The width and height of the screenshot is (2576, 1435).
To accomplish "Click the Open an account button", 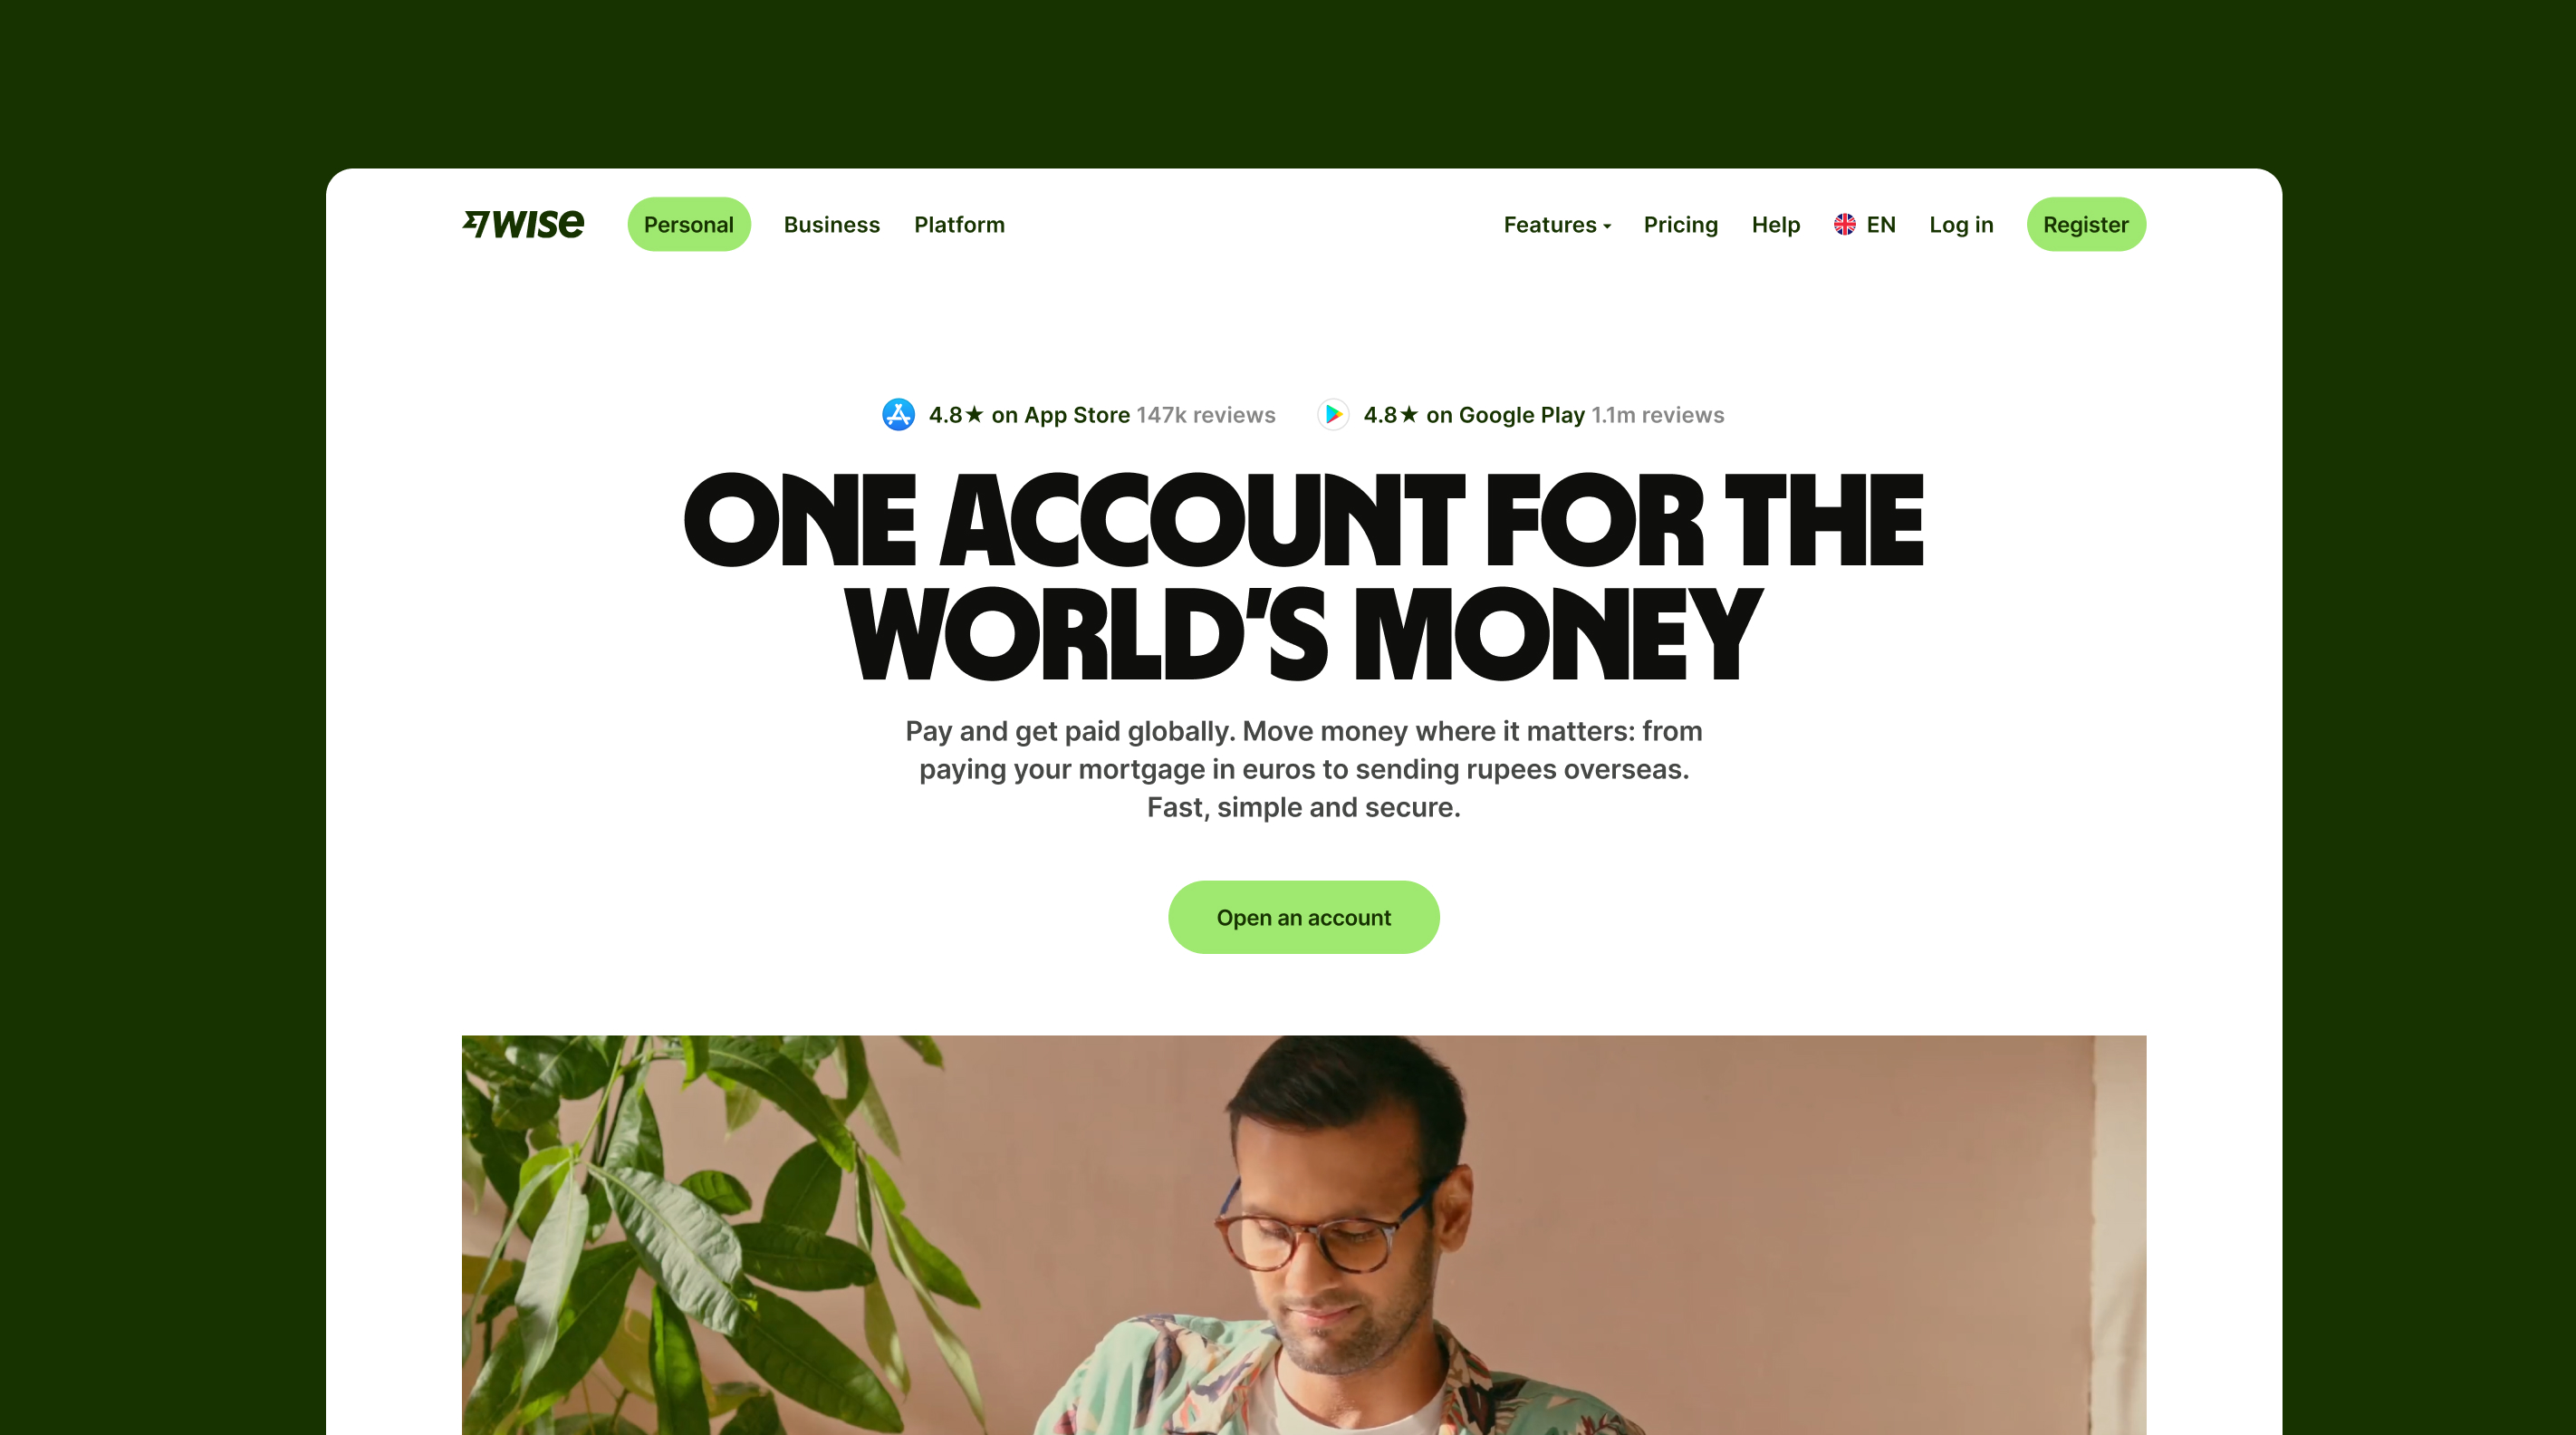I will (1304, 917).
